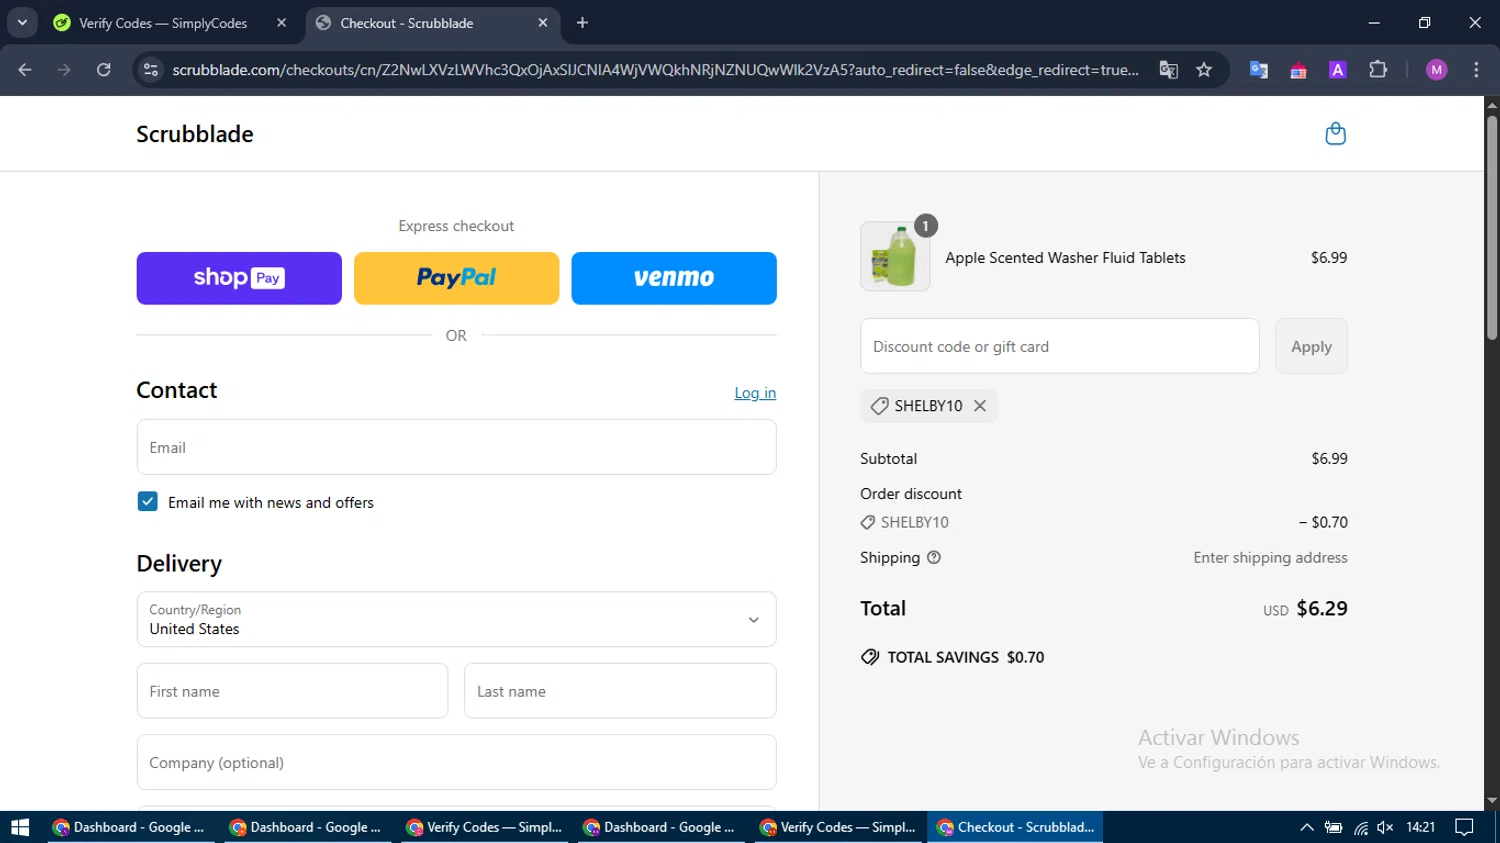The height and width of the screenshot is (843, 1500).
Task: Open the purple A extension icon
Action: [1337, 70]
